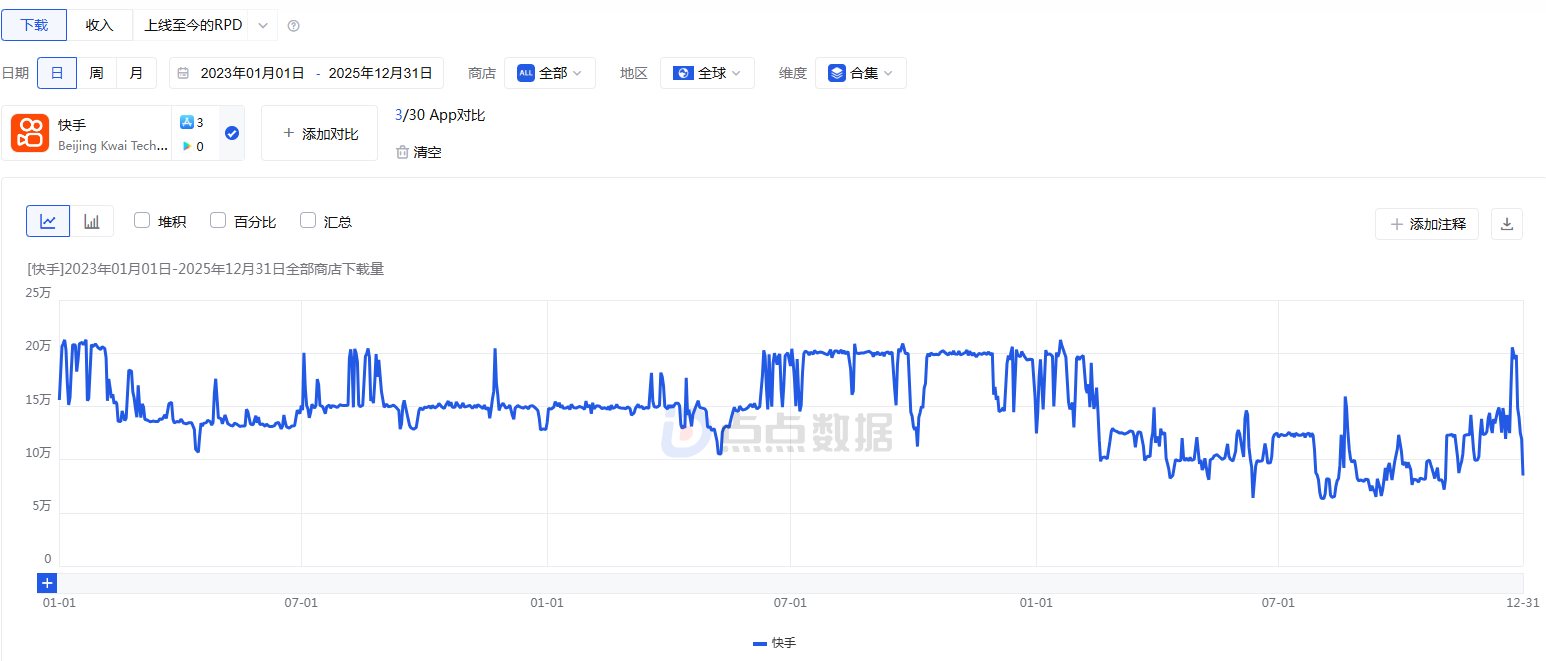
Task: Check the 汇总 option
Action: (x=307, y=220)
